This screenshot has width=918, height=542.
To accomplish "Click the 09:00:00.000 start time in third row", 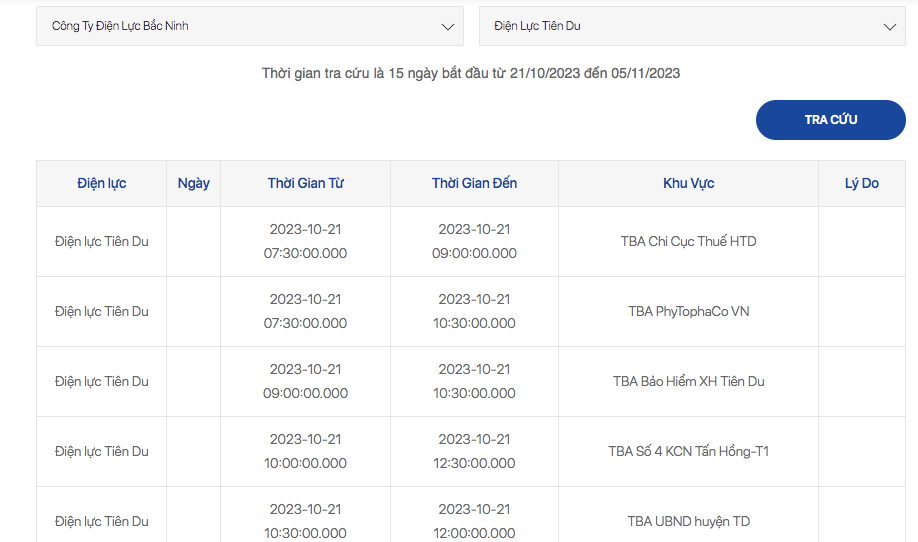I will (x=306, y=393).
